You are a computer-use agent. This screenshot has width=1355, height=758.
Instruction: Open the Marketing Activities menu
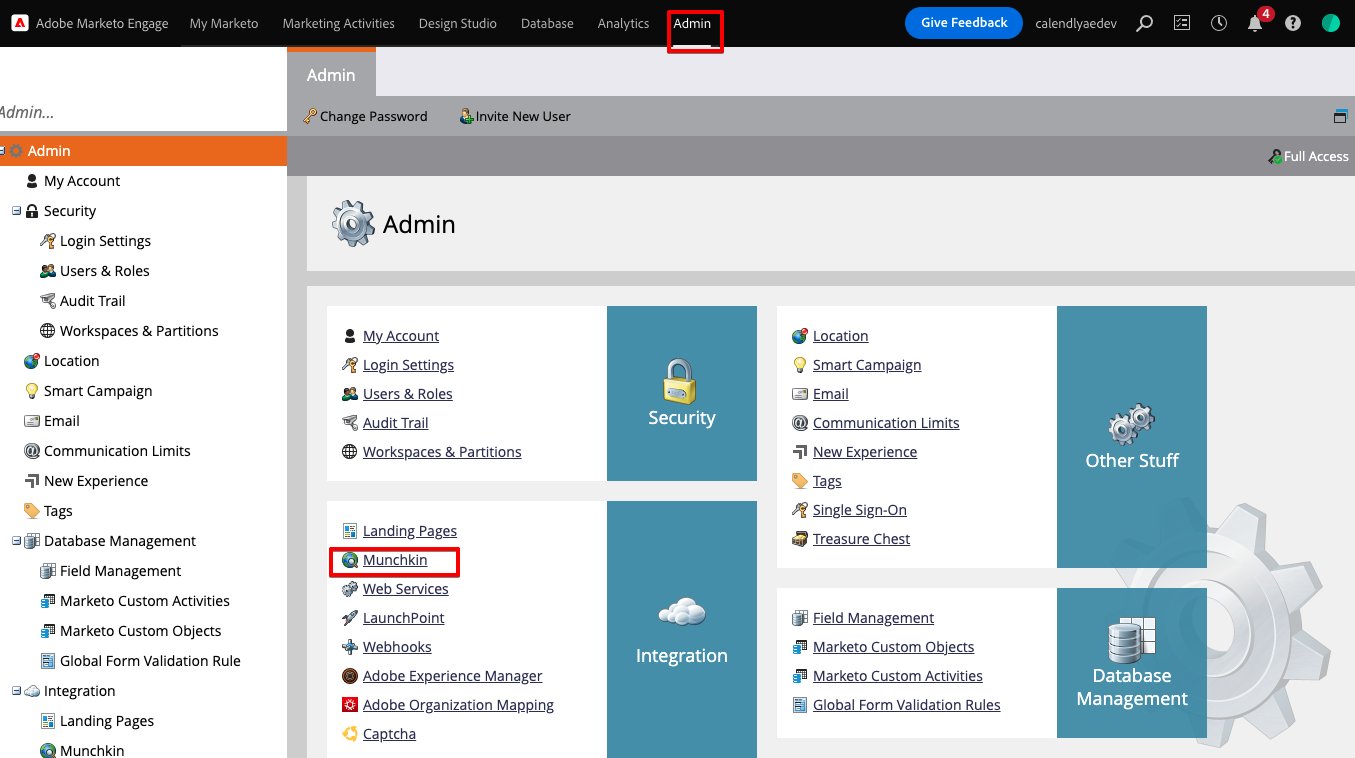coord(338,23)
